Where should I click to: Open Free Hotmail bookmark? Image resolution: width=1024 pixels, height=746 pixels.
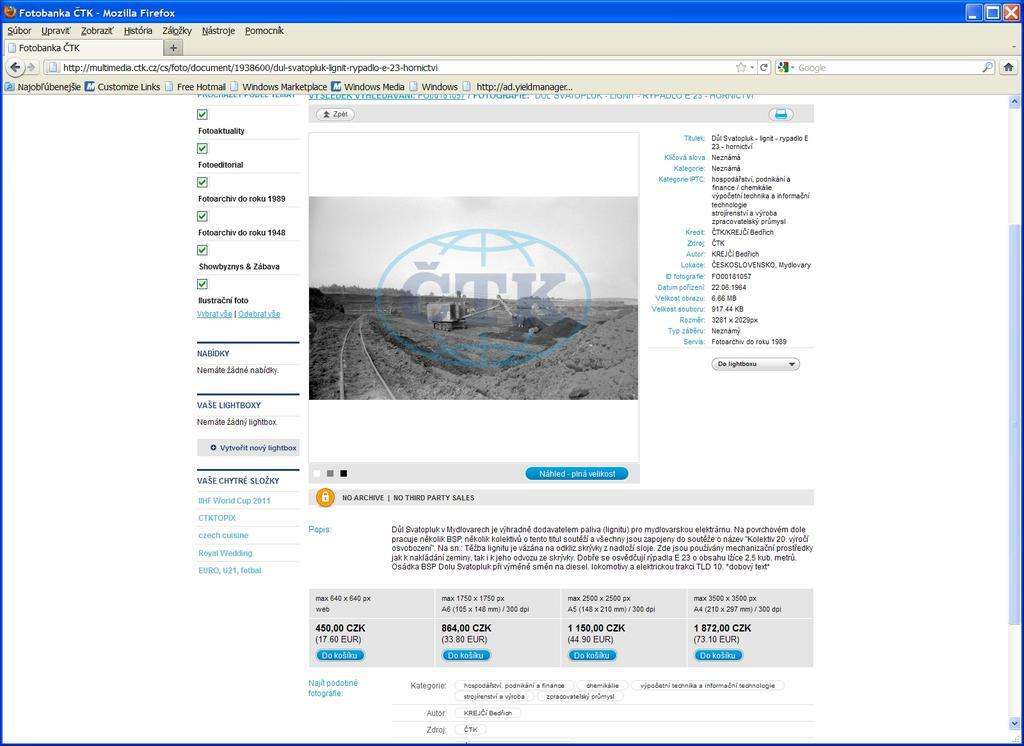(195, 87)
